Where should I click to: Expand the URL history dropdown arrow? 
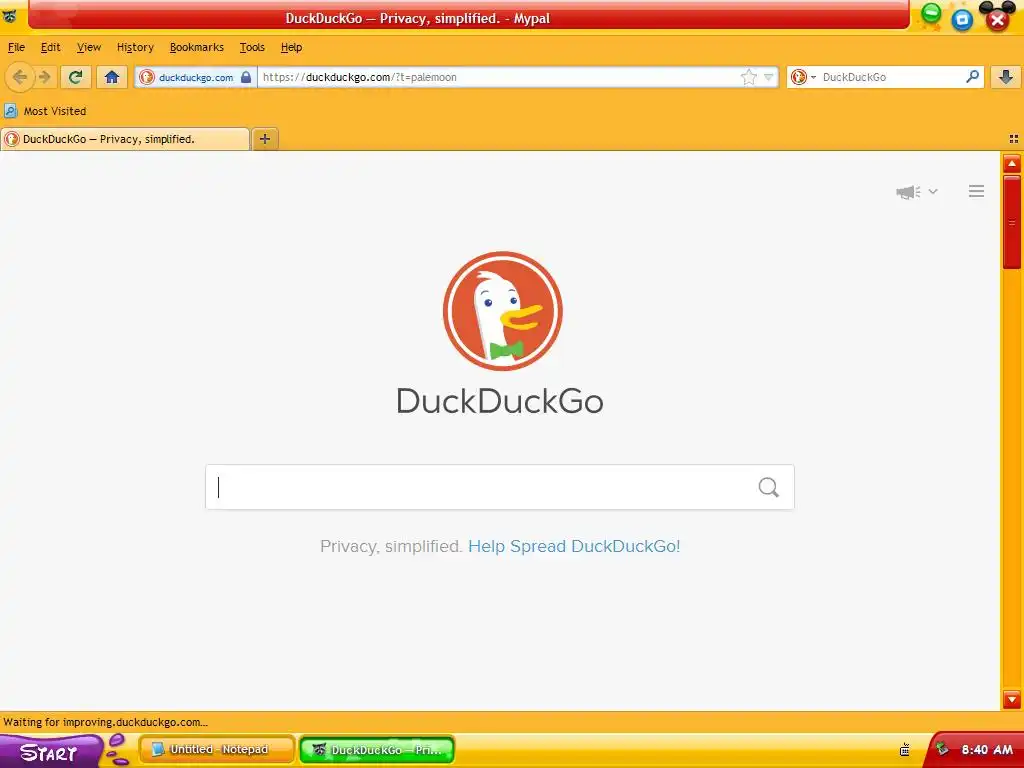tap(769, 77)
